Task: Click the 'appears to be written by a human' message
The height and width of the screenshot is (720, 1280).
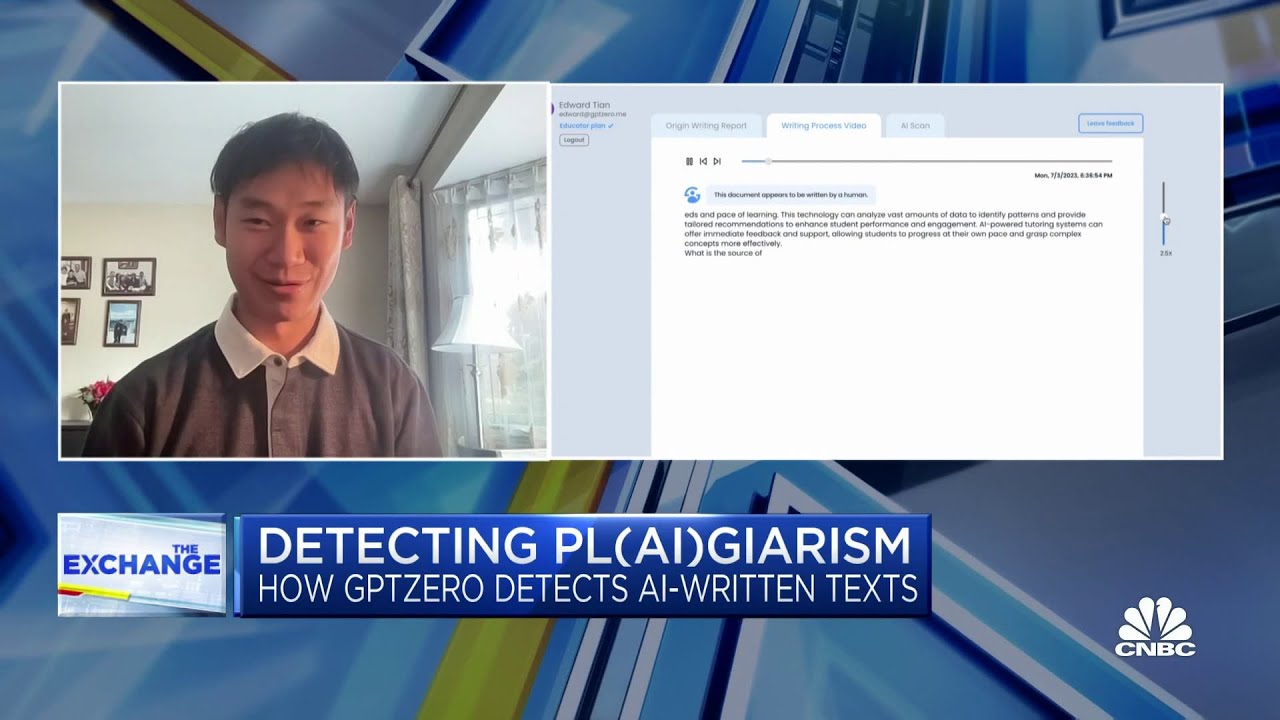Action: (x=791, y=195)
